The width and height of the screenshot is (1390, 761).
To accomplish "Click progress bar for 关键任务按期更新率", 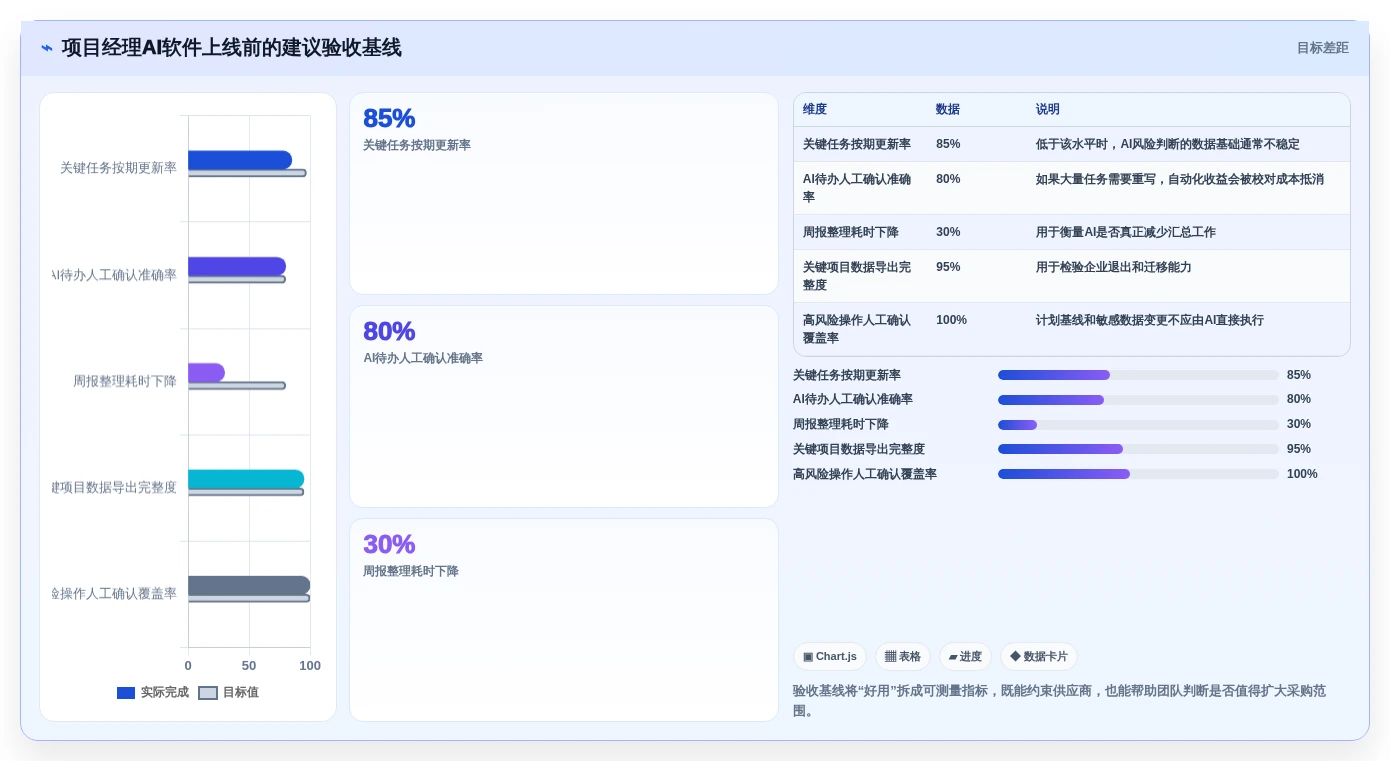I will pyautogui.click(x=1138, y=375).
